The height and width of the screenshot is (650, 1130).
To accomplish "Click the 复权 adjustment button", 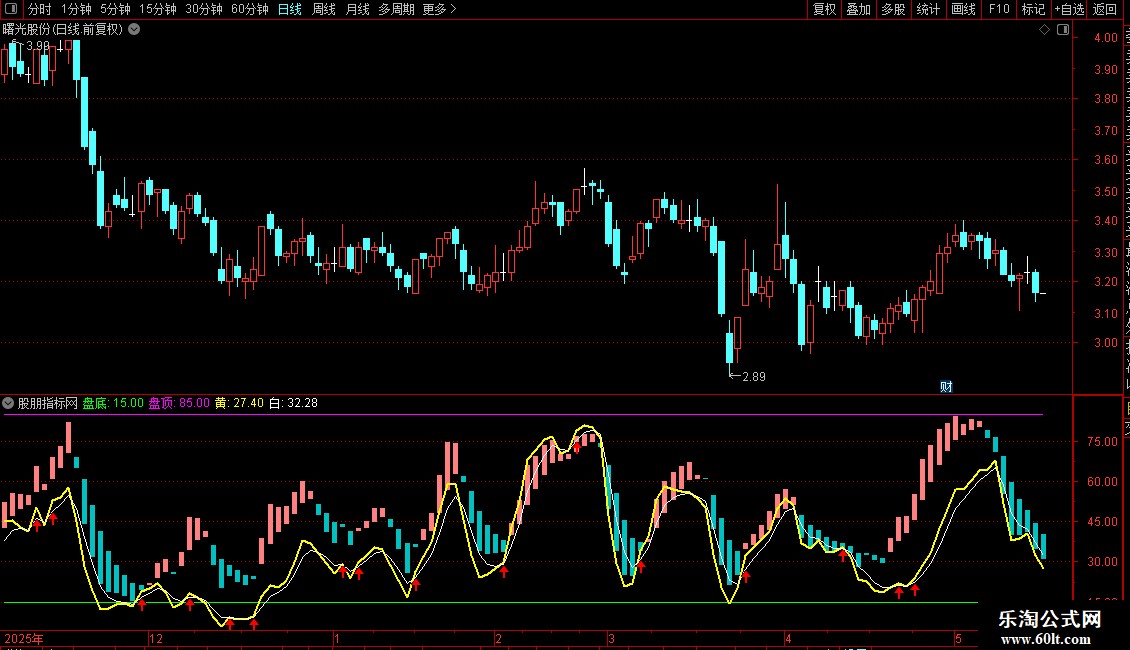I will click(824, 9).
